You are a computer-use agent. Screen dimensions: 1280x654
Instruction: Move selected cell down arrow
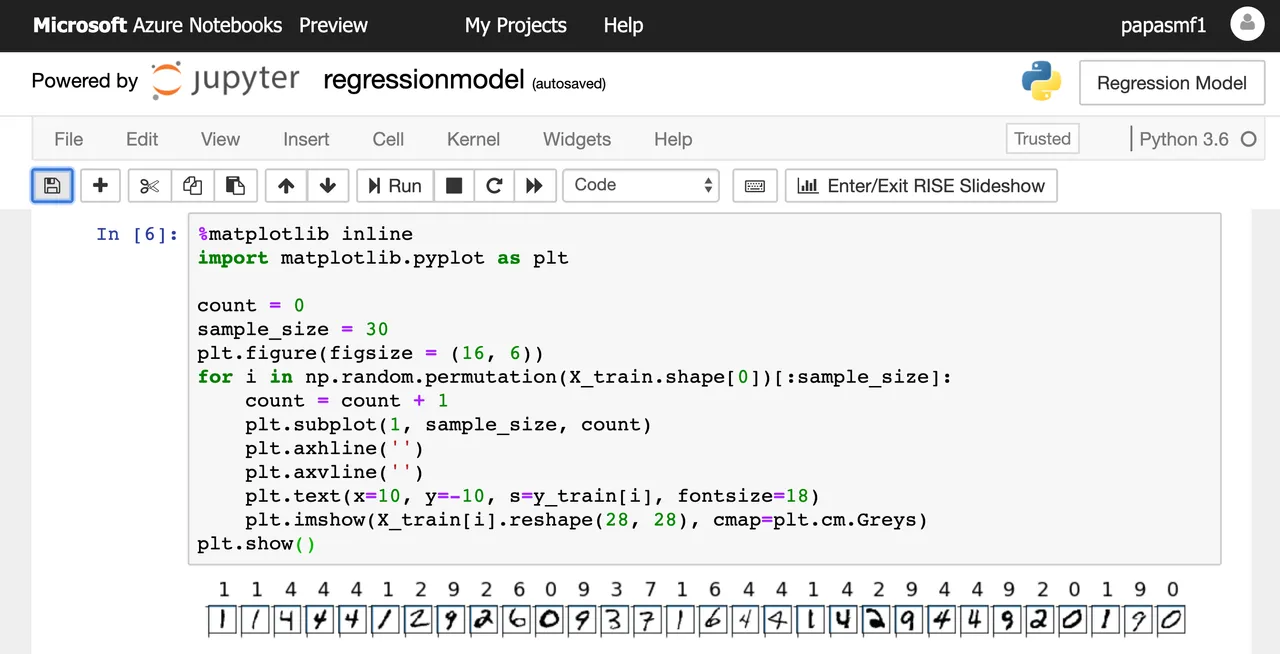pos(328,185)
